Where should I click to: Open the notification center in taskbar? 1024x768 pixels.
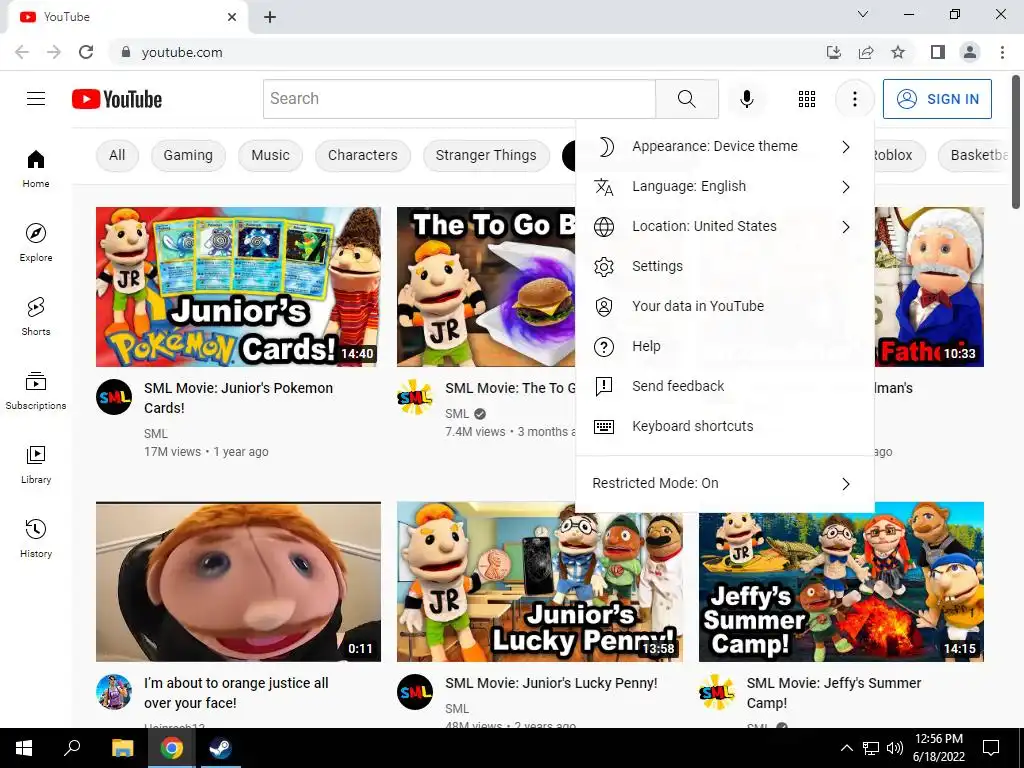(x=991, y=748)
